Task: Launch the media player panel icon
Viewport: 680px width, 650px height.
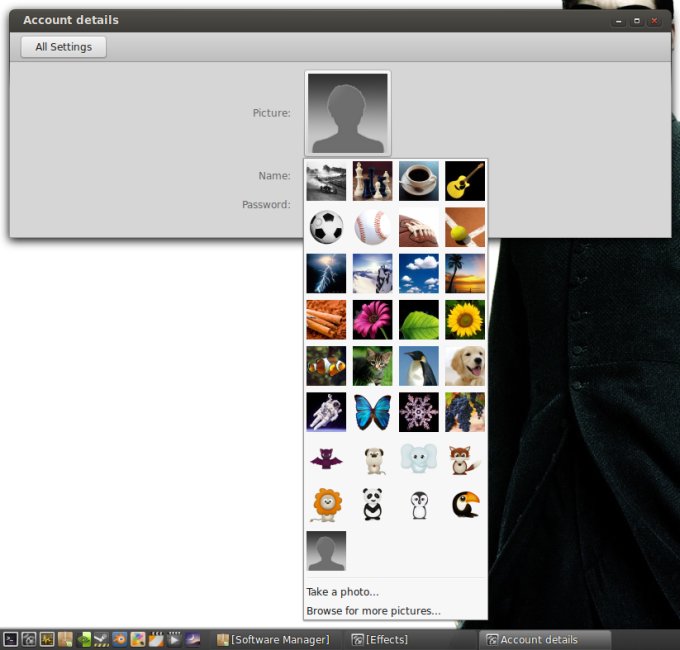Action: 174,640
